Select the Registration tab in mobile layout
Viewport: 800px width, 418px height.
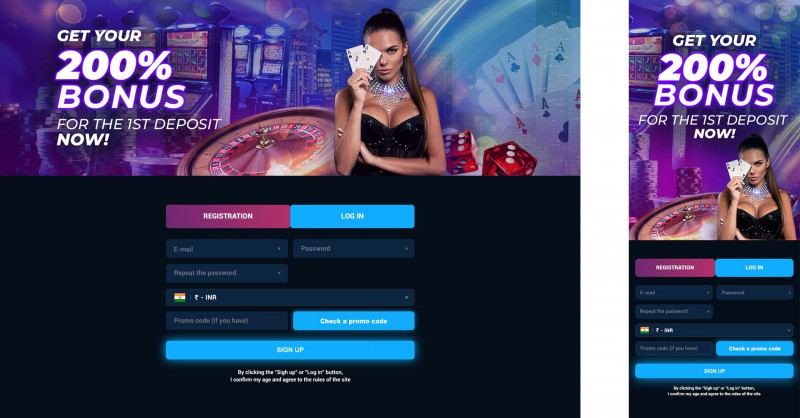point(675,267)
